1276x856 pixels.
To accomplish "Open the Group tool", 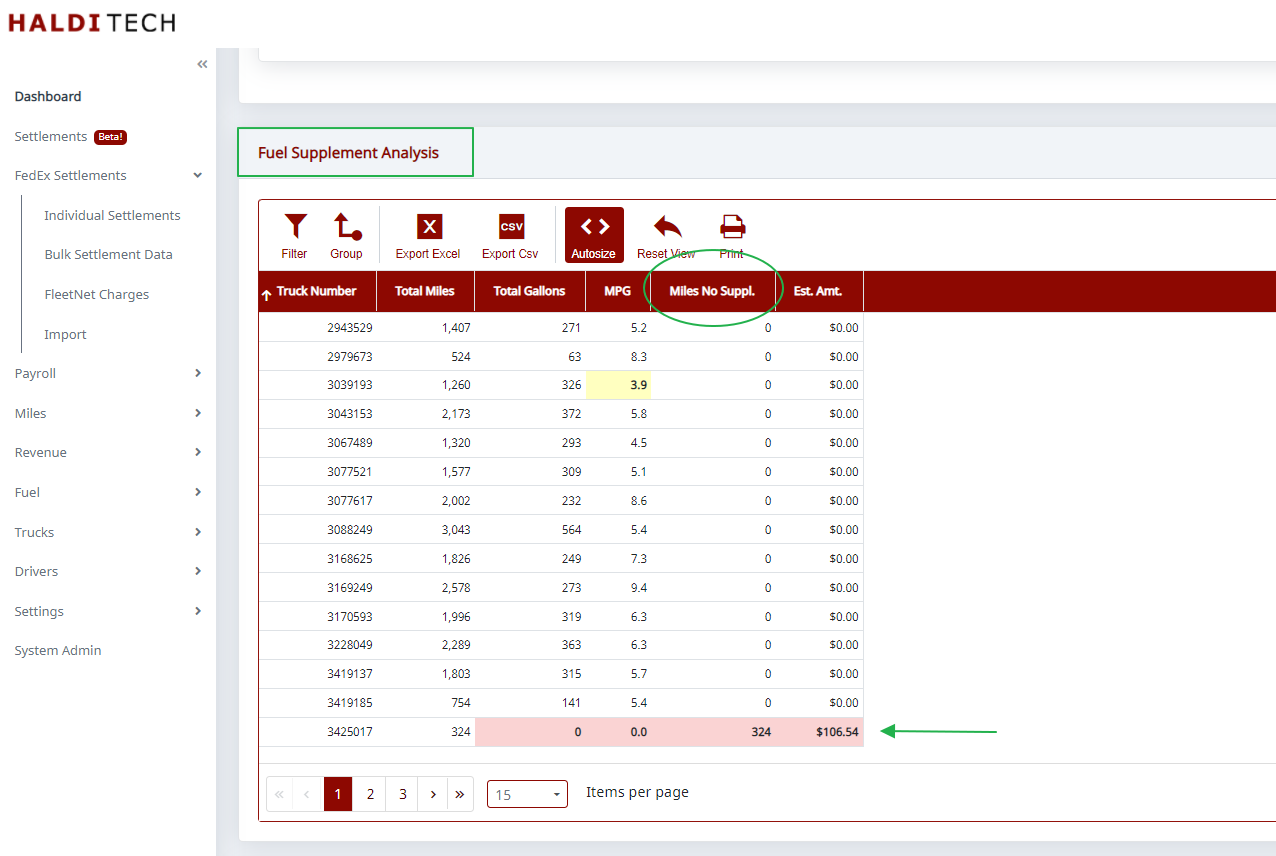I will 346,236.
